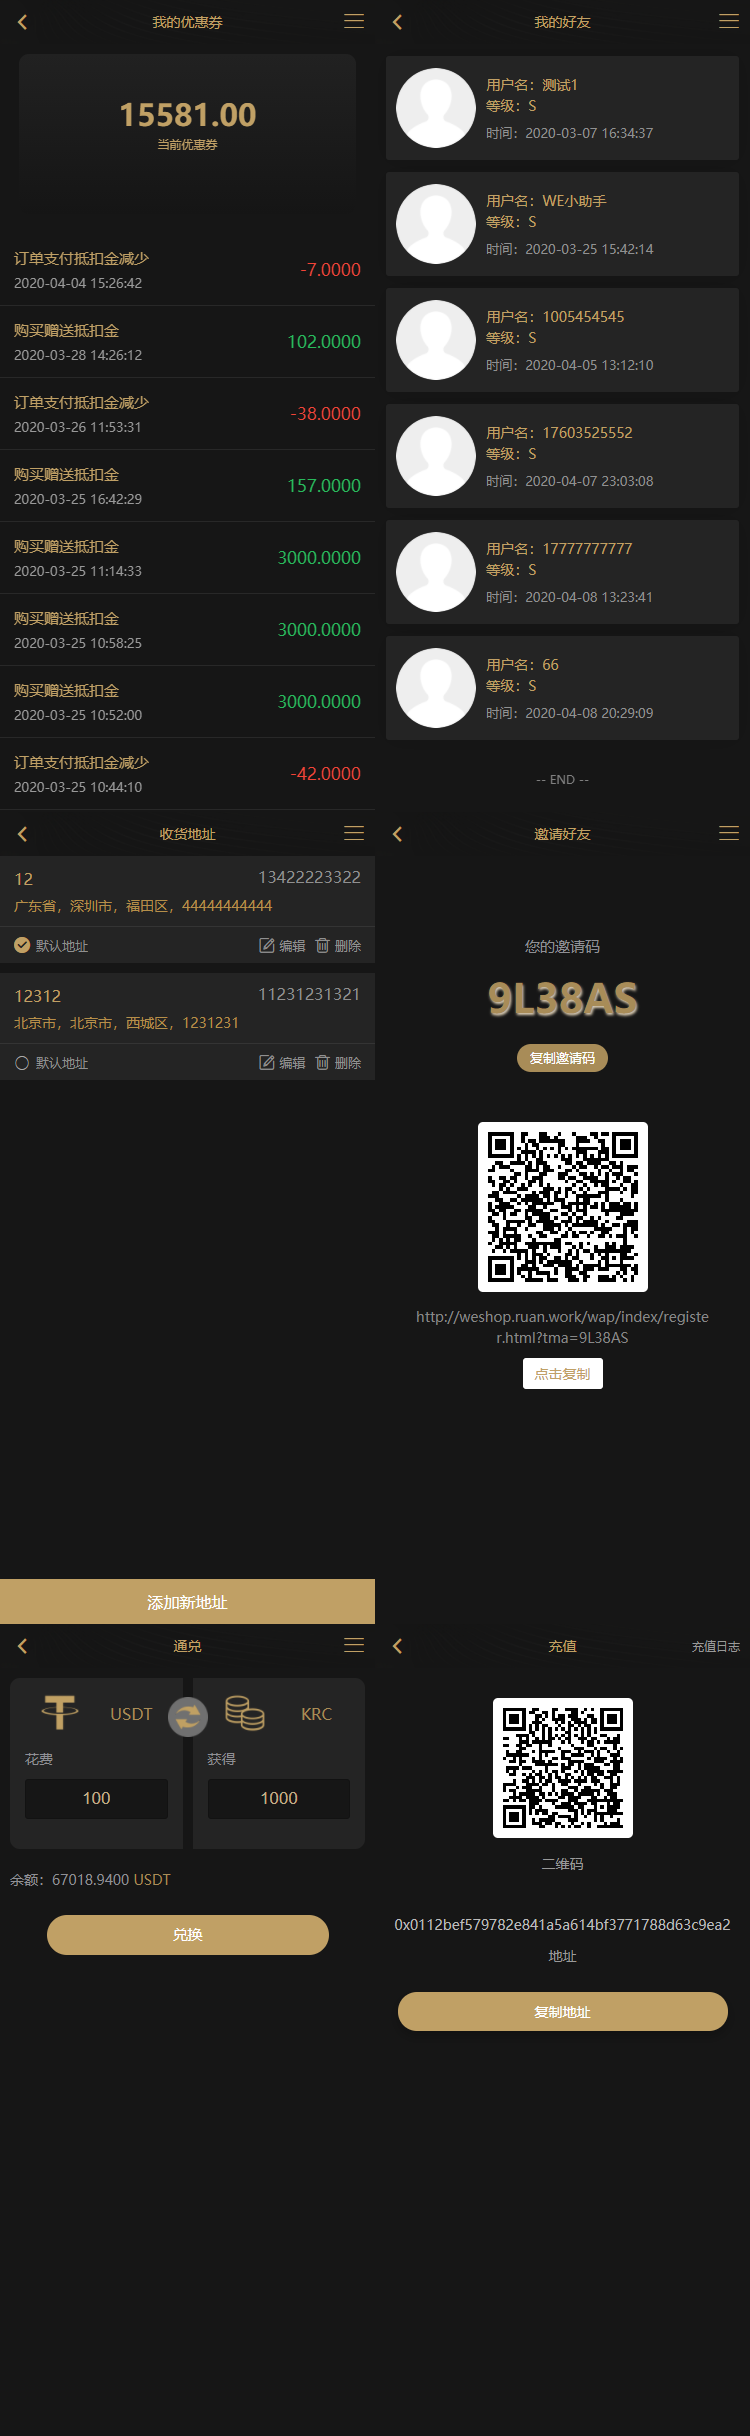This screenshot has height=2436, width=750.
Task: Click the 复制地址 button
Action: (x=562, y=2012)
